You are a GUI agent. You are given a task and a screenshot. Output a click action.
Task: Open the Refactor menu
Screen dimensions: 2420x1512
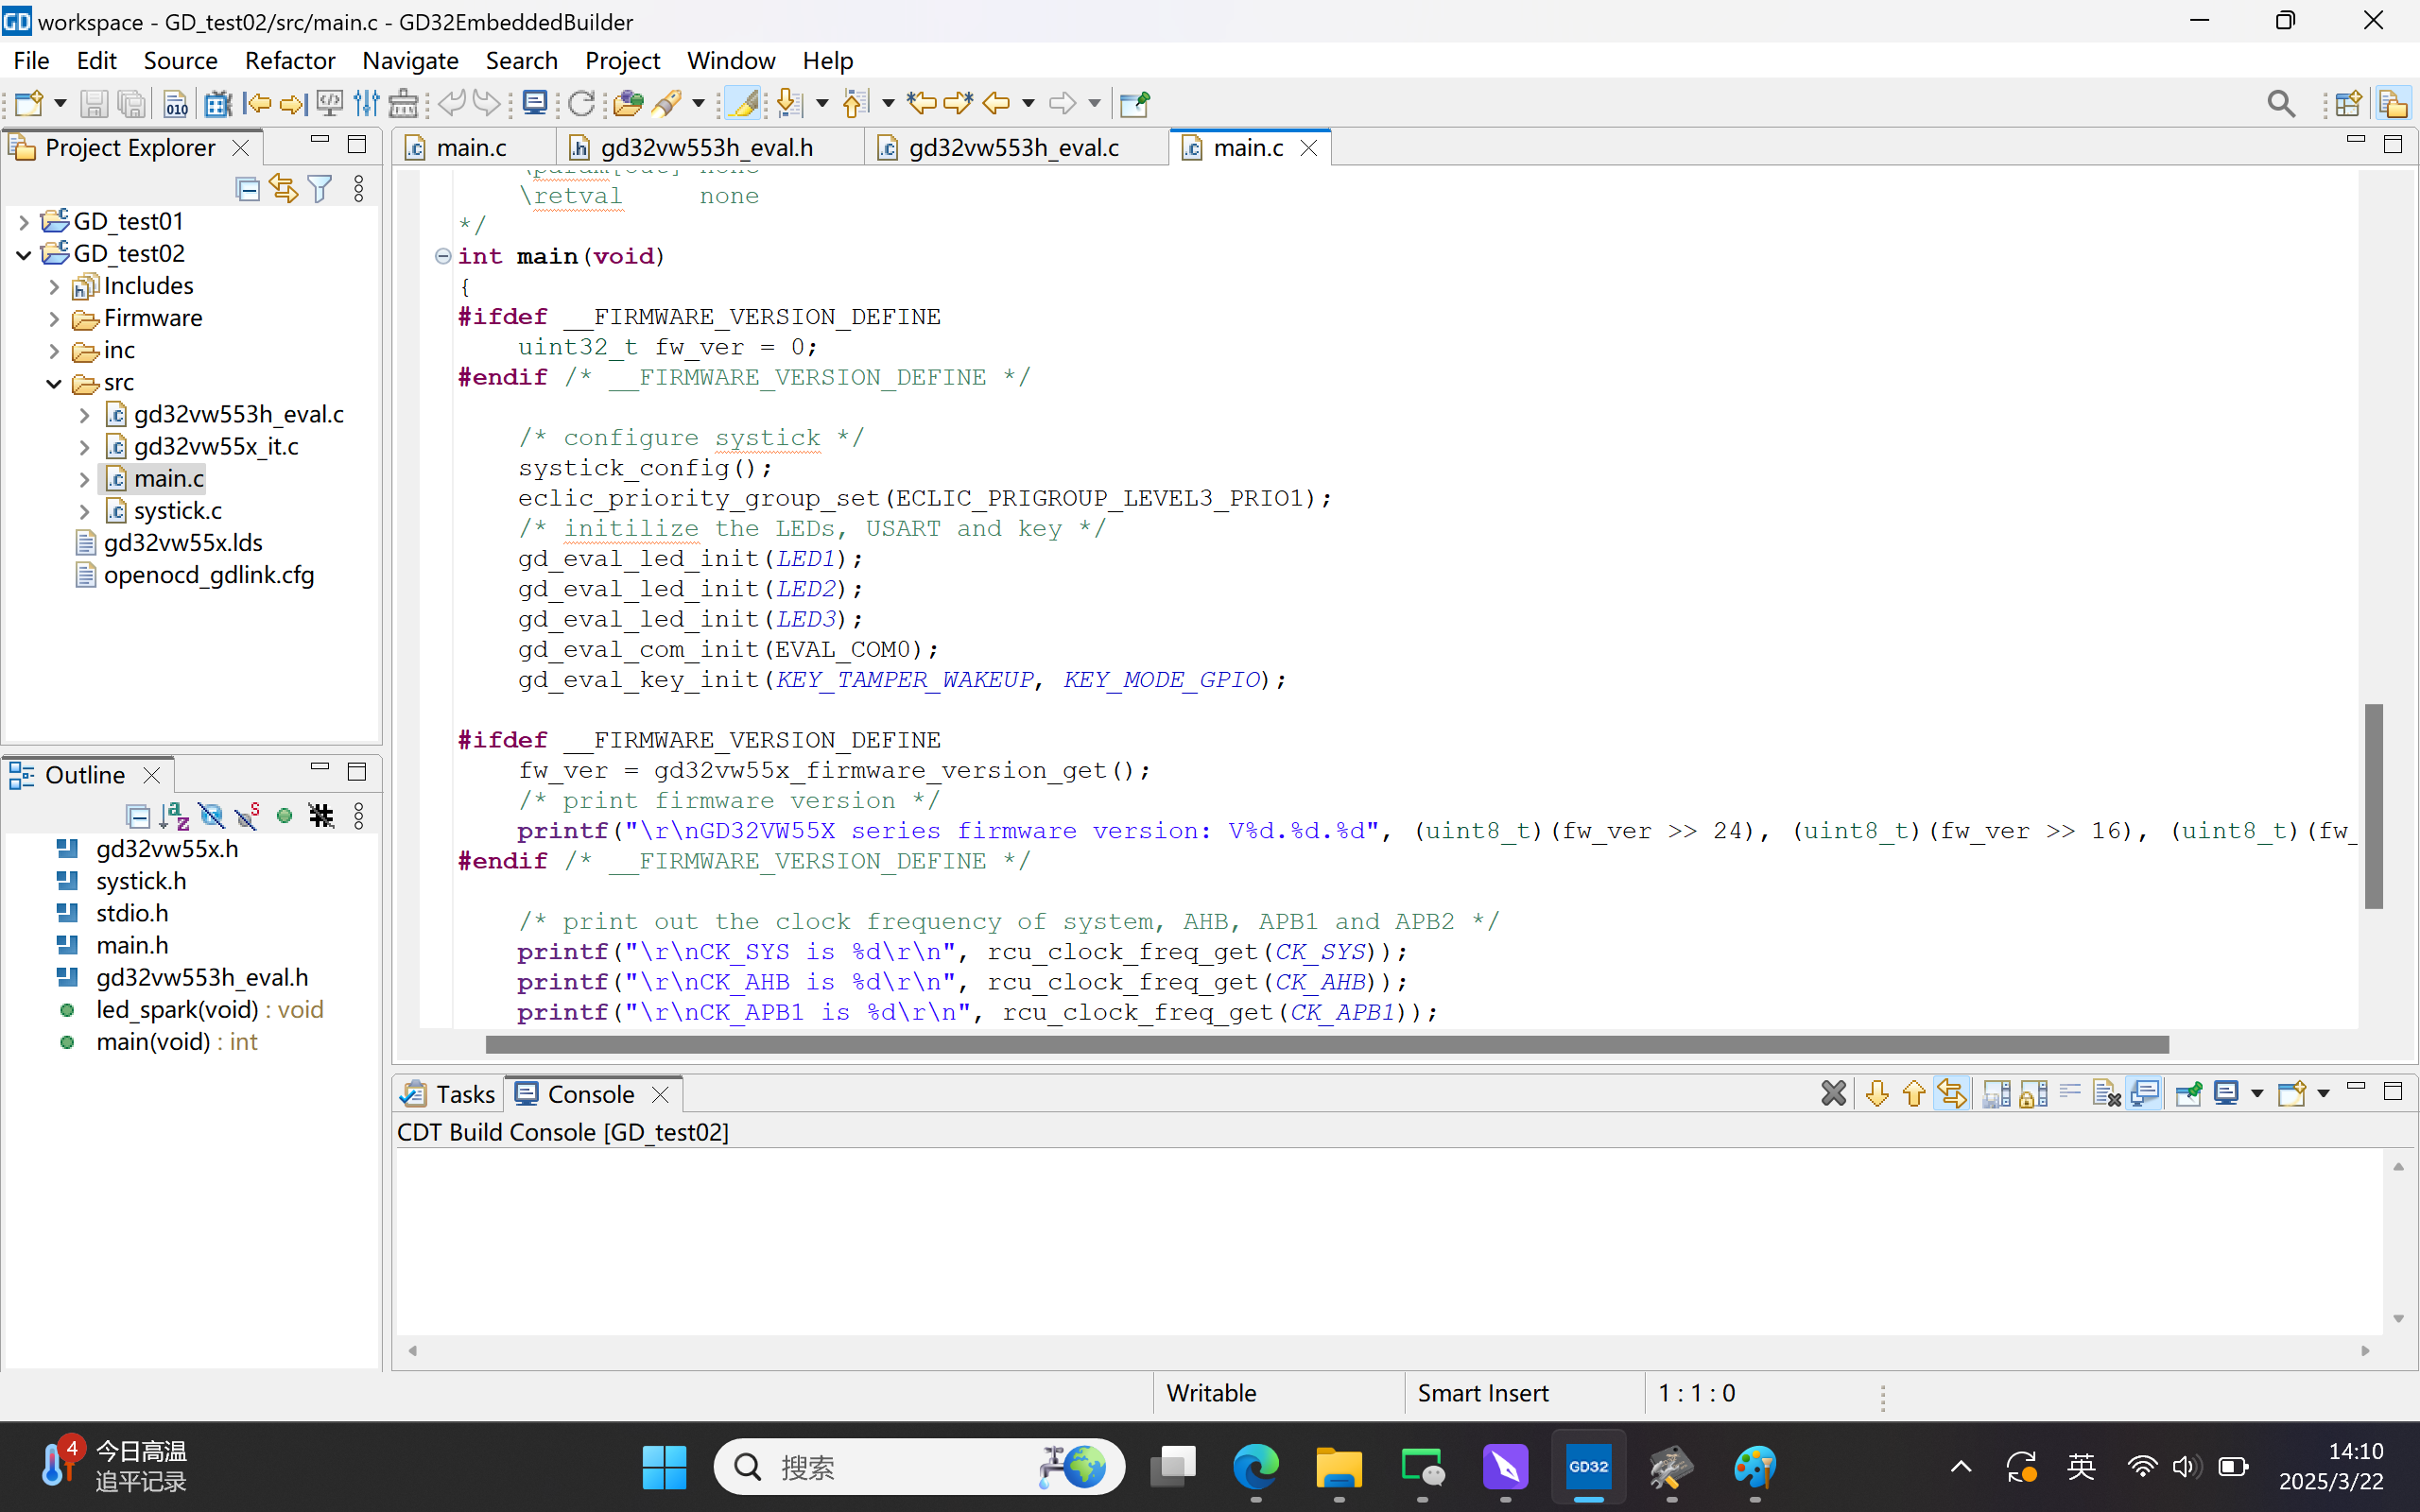click(289, 60)
